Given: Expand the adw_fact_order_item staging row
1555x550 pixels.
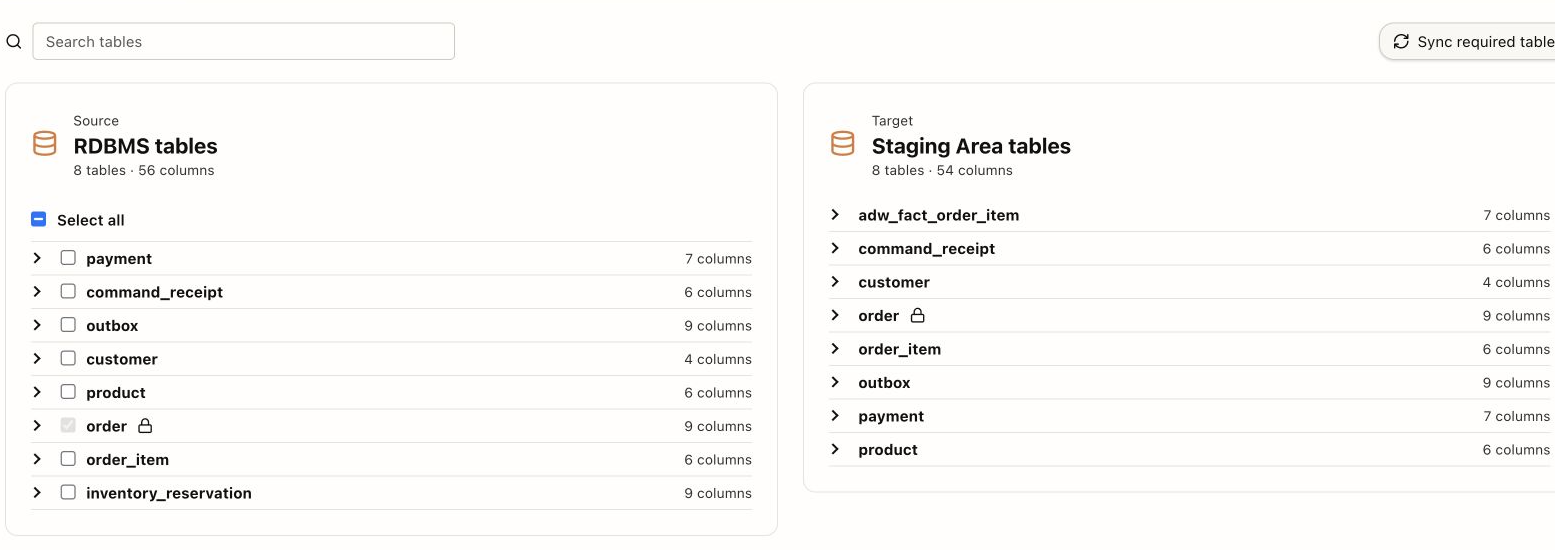Looking at the screenshot, I should [835, 215].
